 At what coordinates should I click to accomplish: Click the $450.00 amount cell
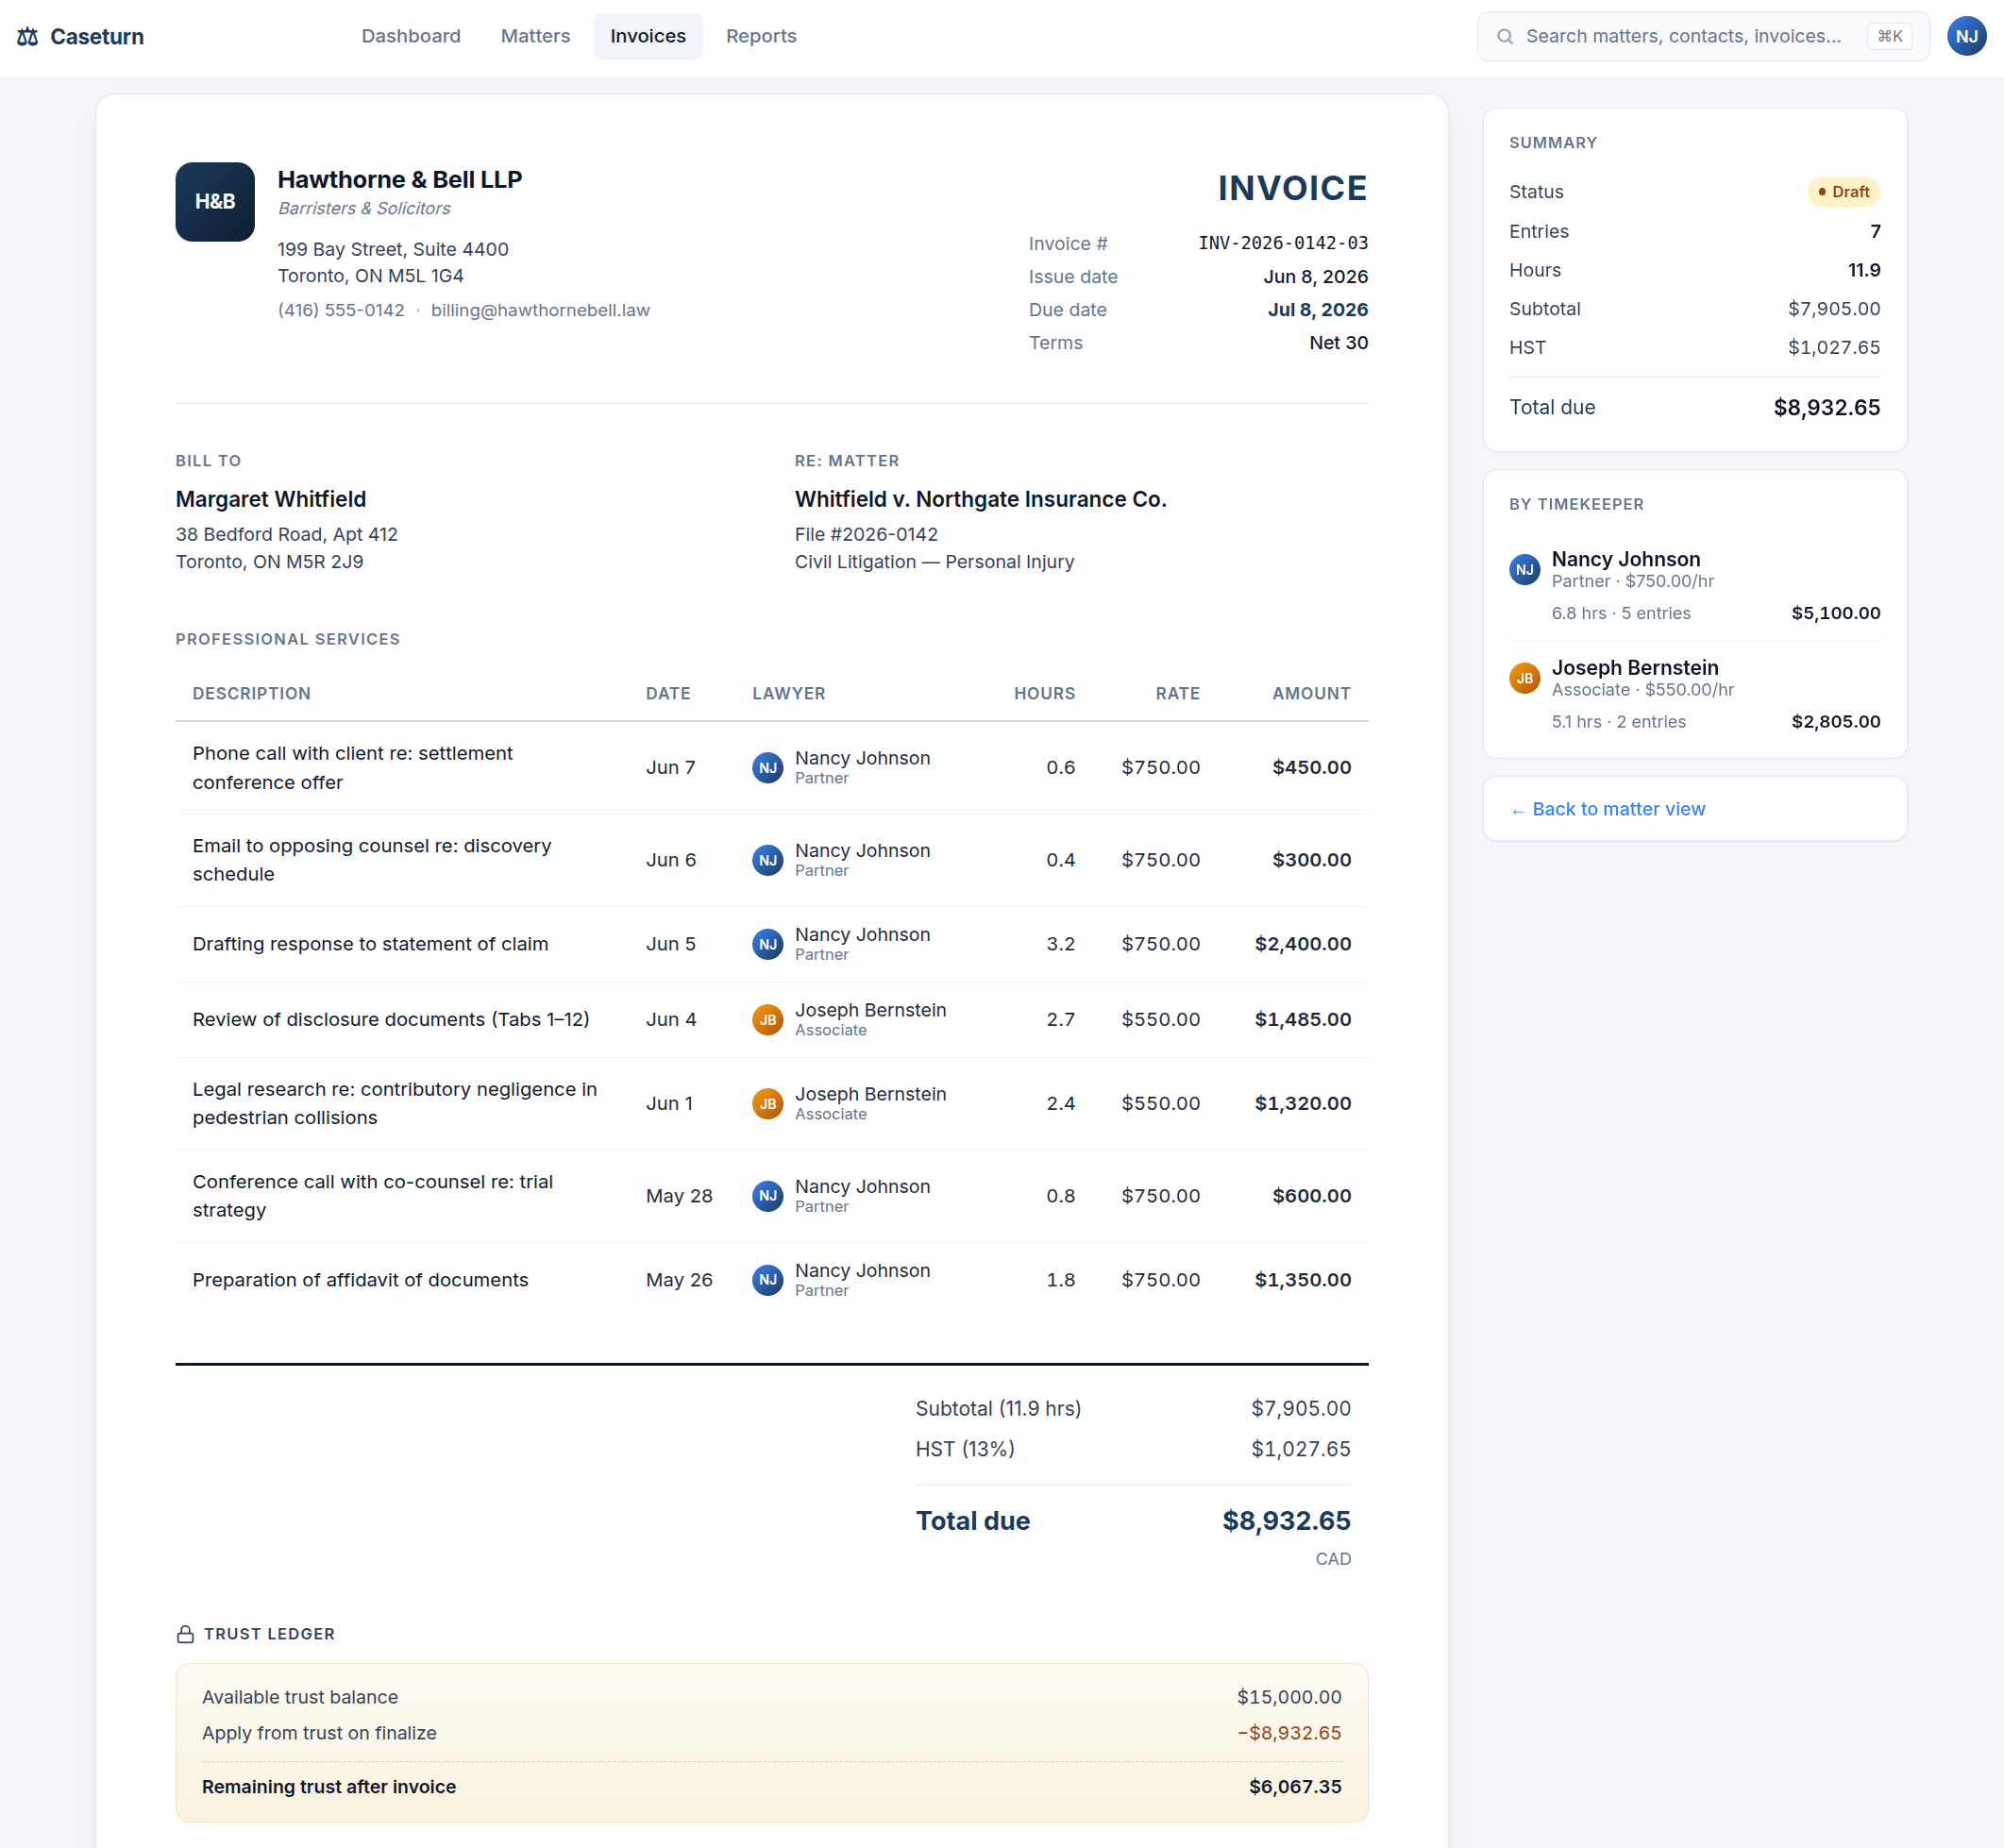click(x=1311, y=768)
